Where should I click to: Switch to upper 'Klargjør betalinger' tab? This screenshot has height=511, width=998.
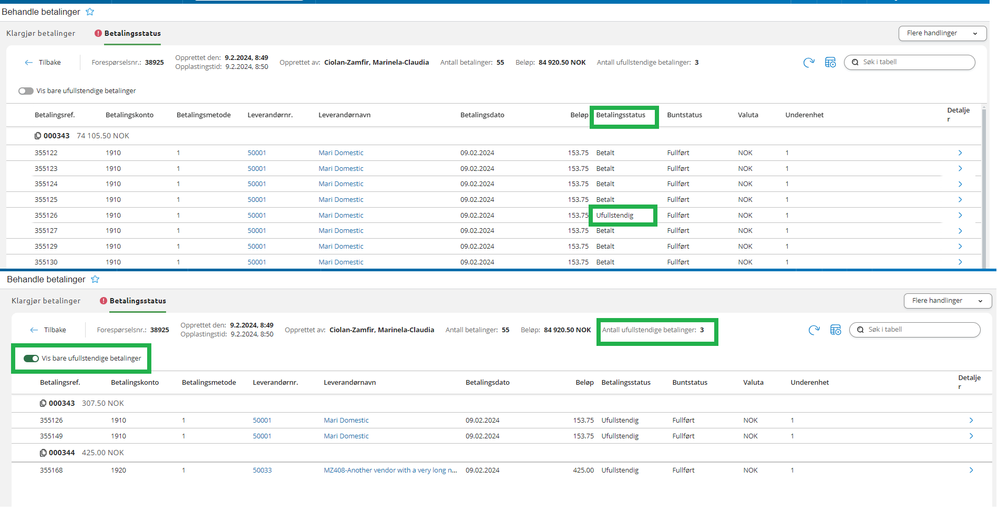(41, 34)
